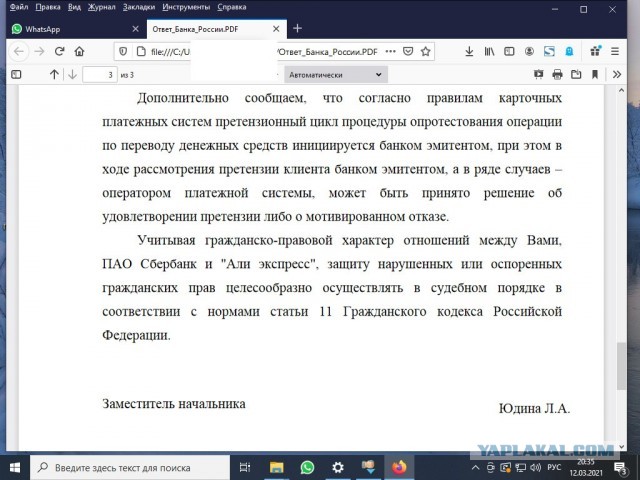Screen dimensions: 640x480
Task: Click the ghost extension icon
Action: tap(569, 51)
